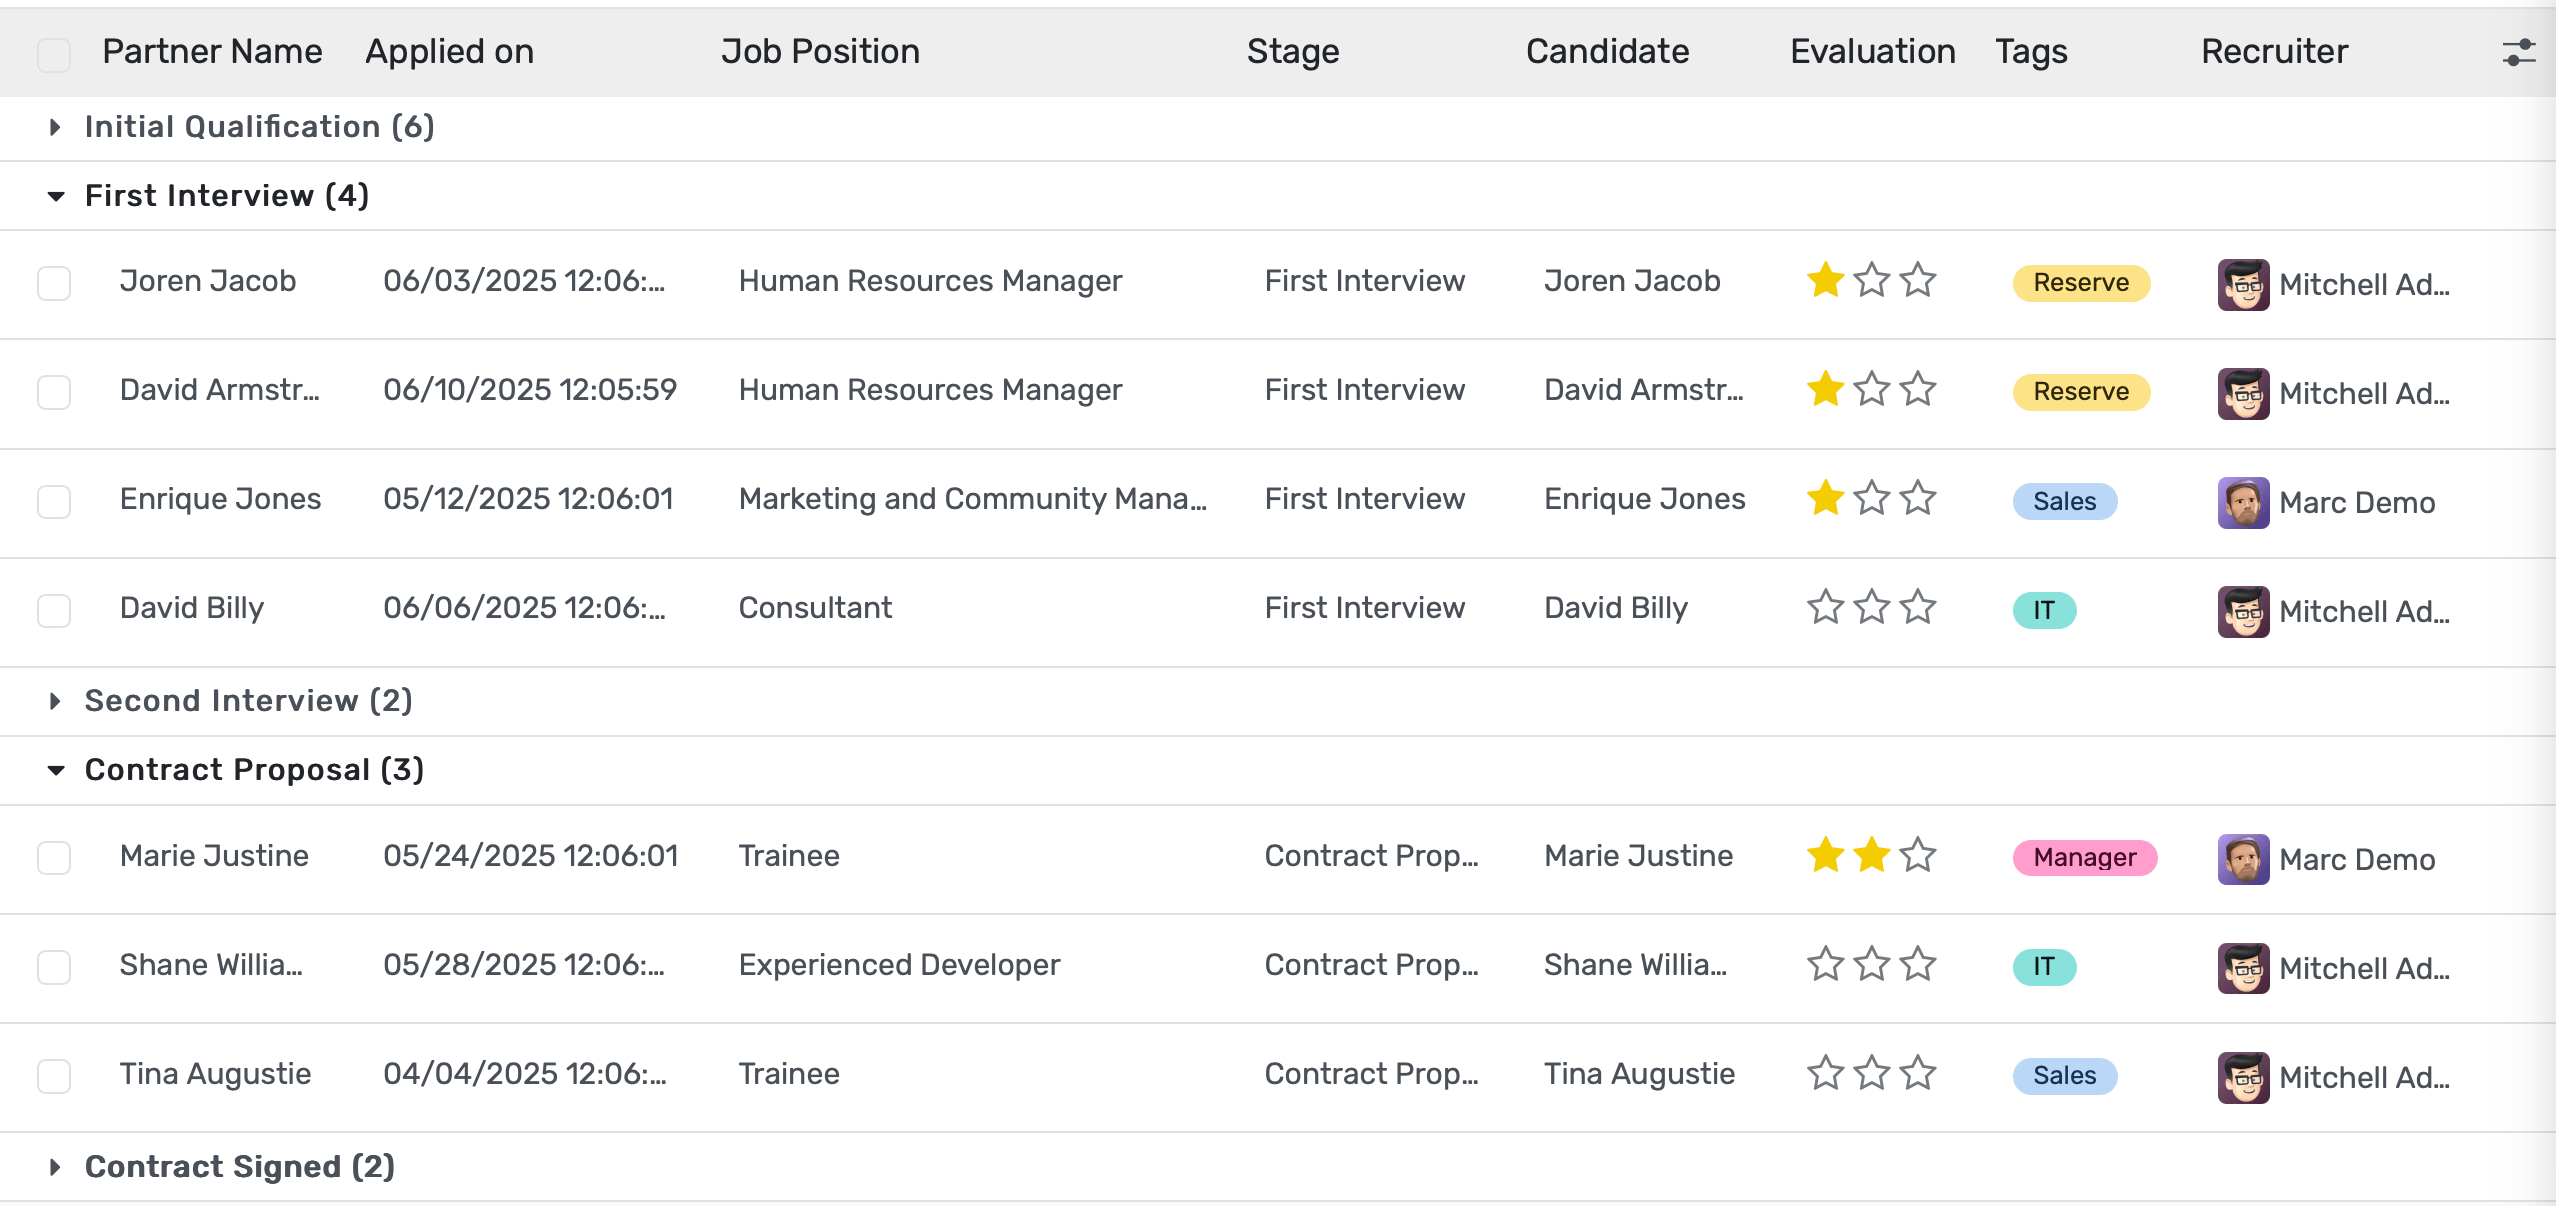2556x1206 pixels.
Task: Click the third star on Enrique Jones row
Action: 1916,498
